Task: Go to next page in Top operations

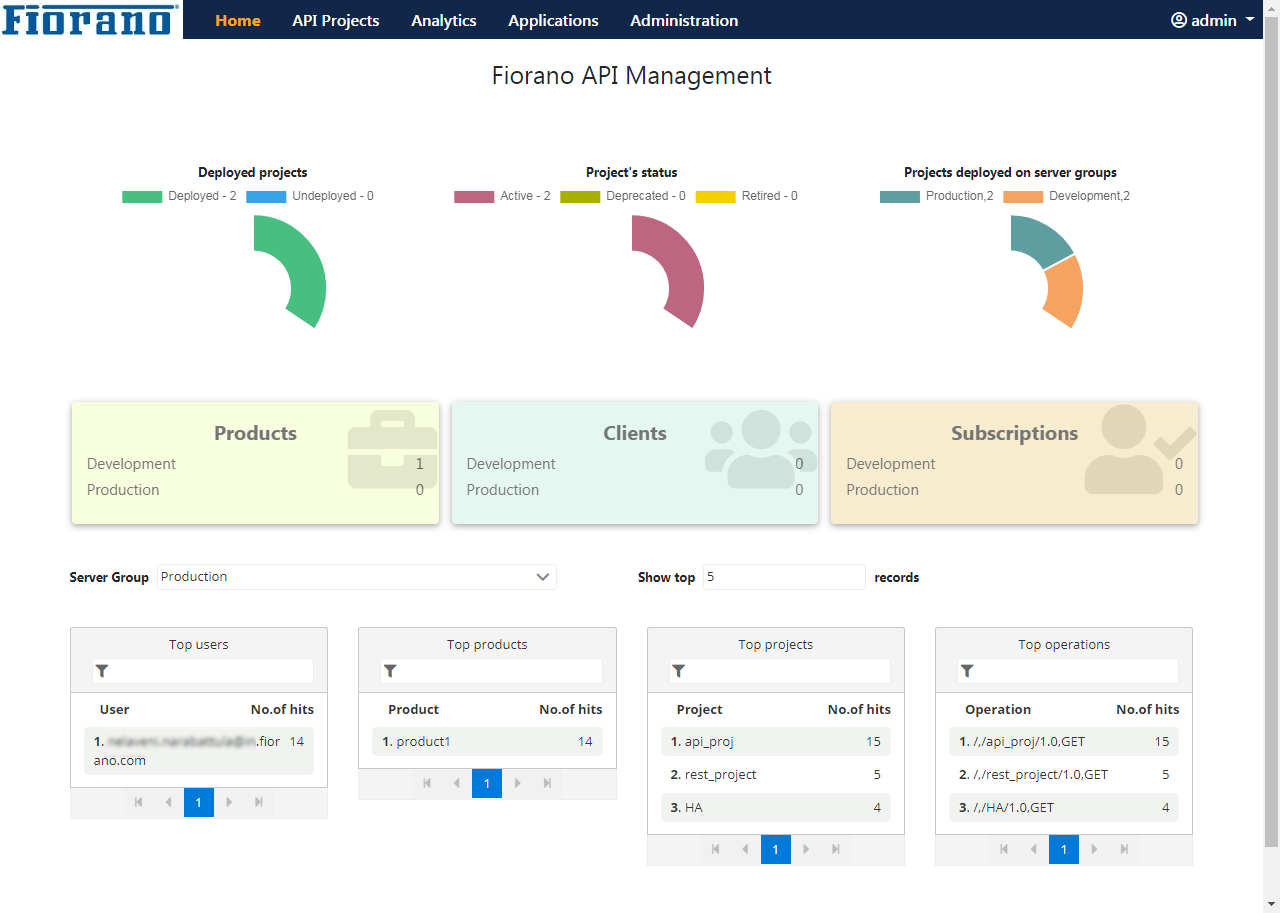Action: tap(1094, 849)
